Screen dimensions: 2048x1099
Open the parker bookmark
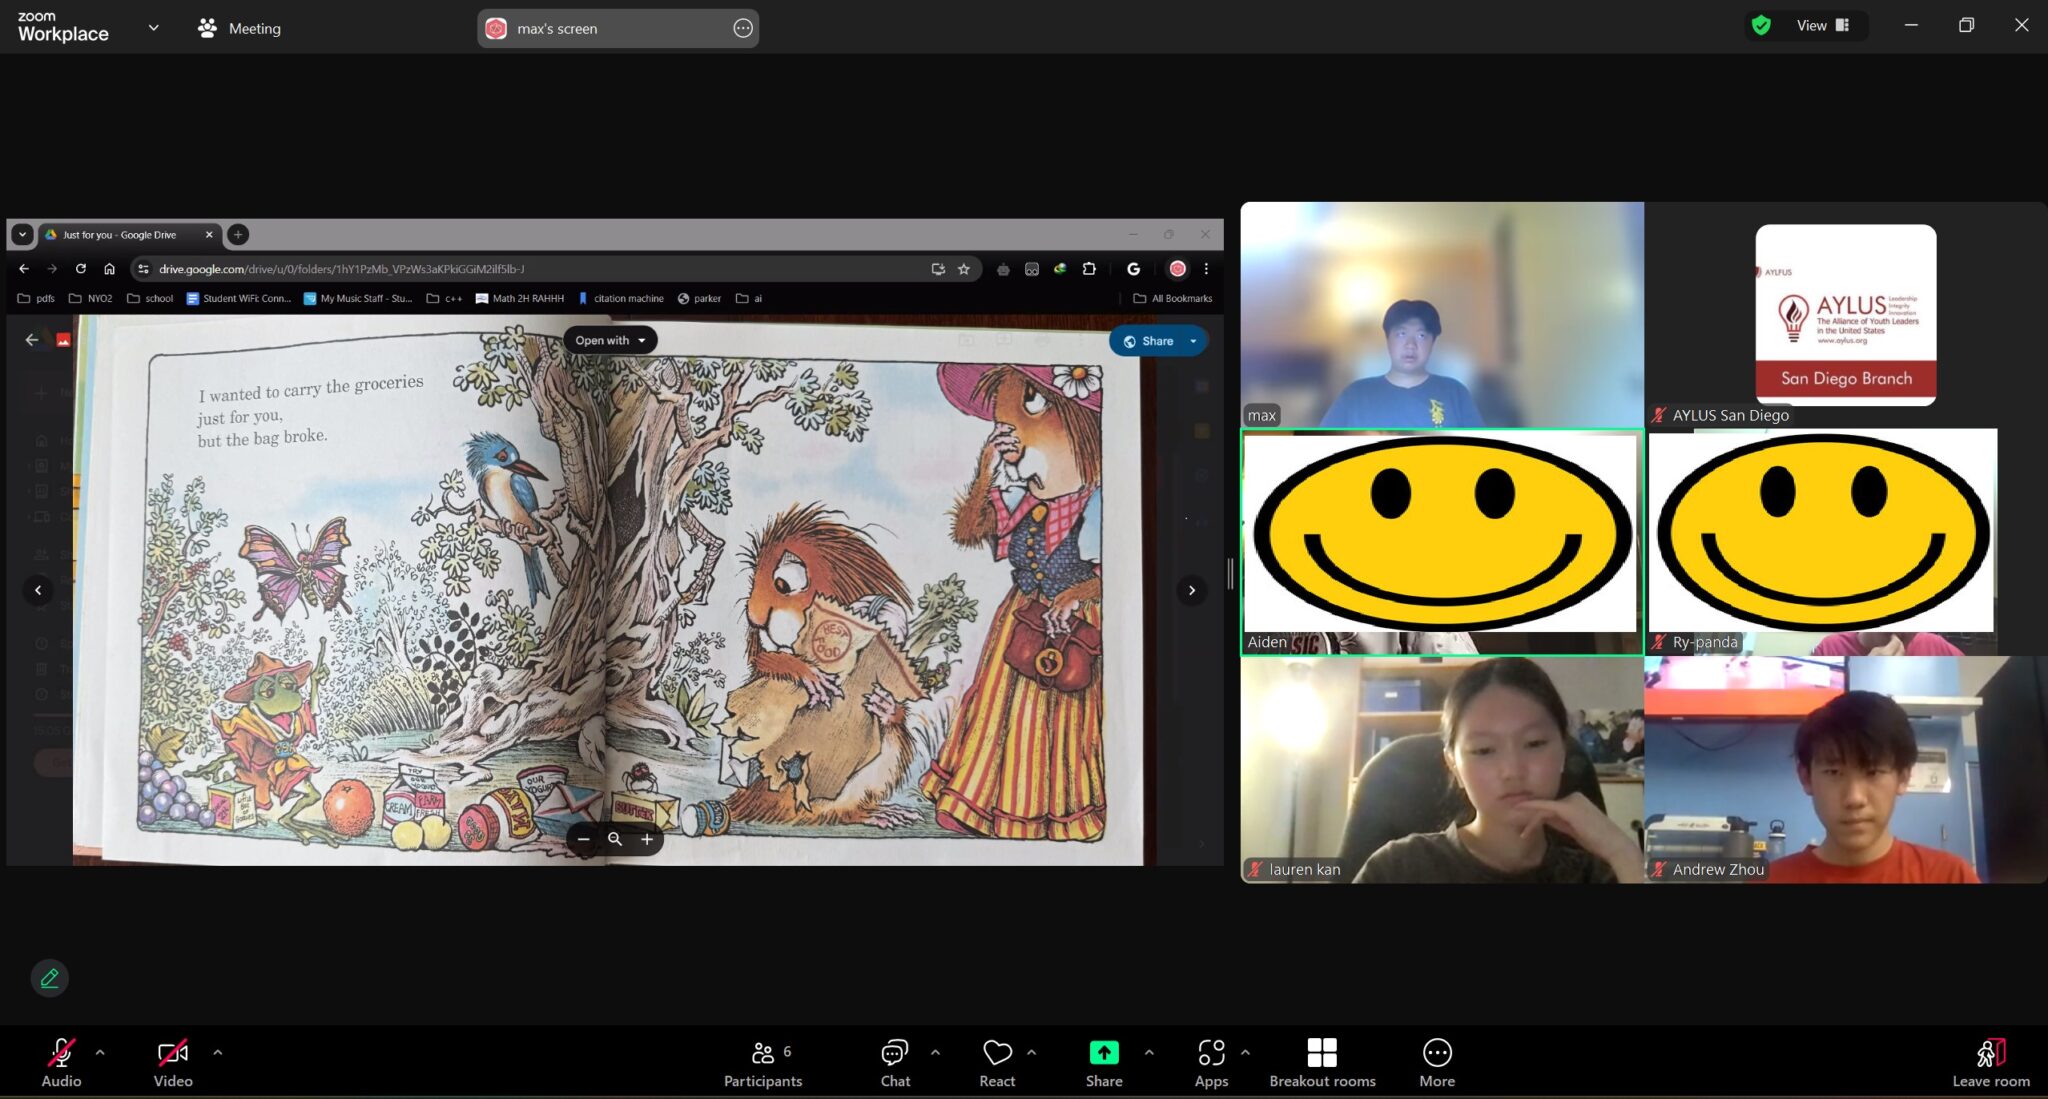coord(699,298)
